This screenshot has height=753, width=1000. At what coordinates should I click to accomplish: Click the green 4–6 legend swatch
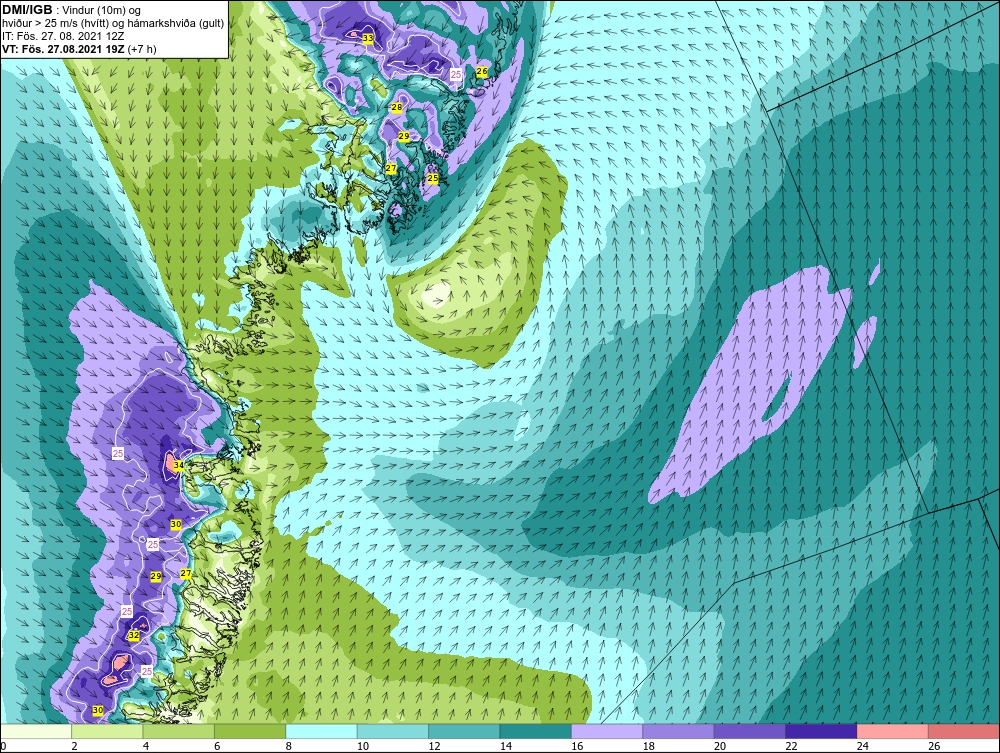179,731
